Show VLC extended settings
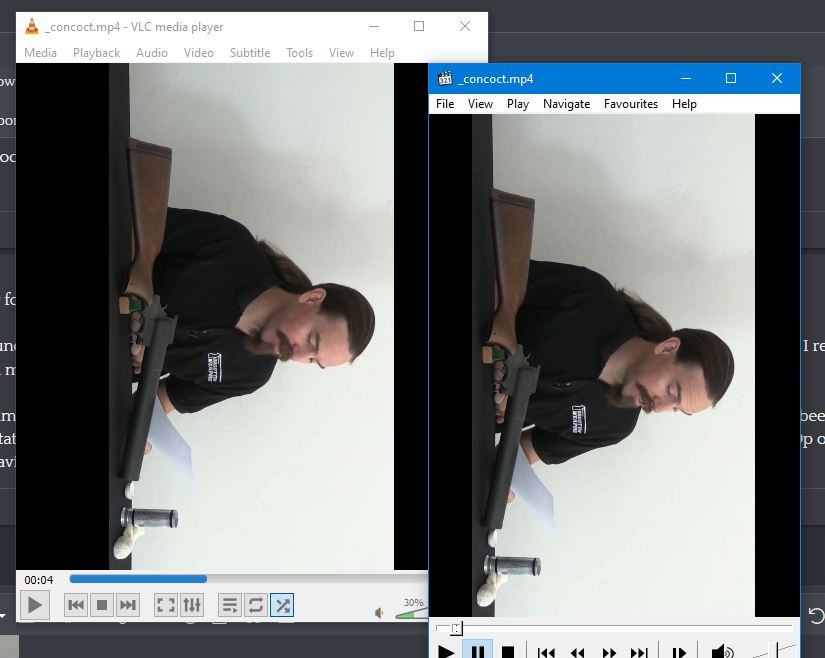The height and width of the screenshot is (658, 825). pos(192,605)
